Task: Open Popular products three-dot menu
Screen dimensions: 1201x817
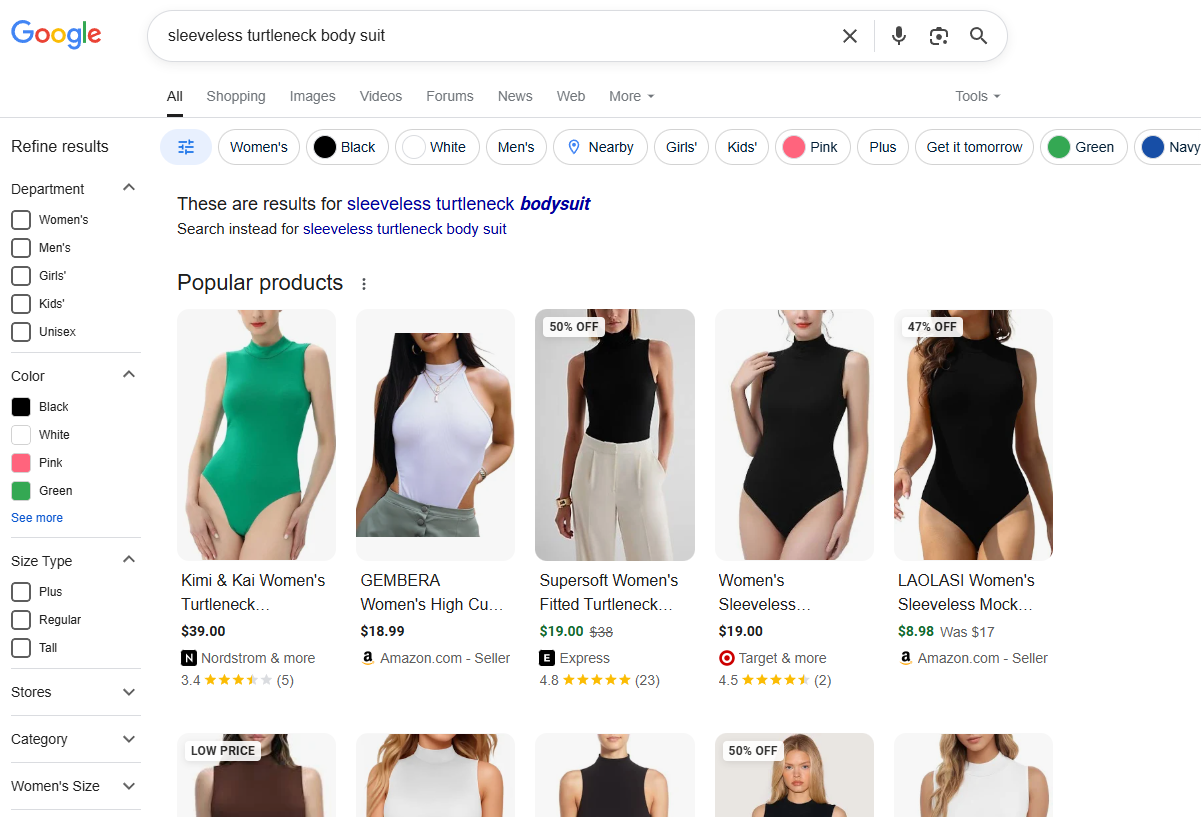Action: 364,284
